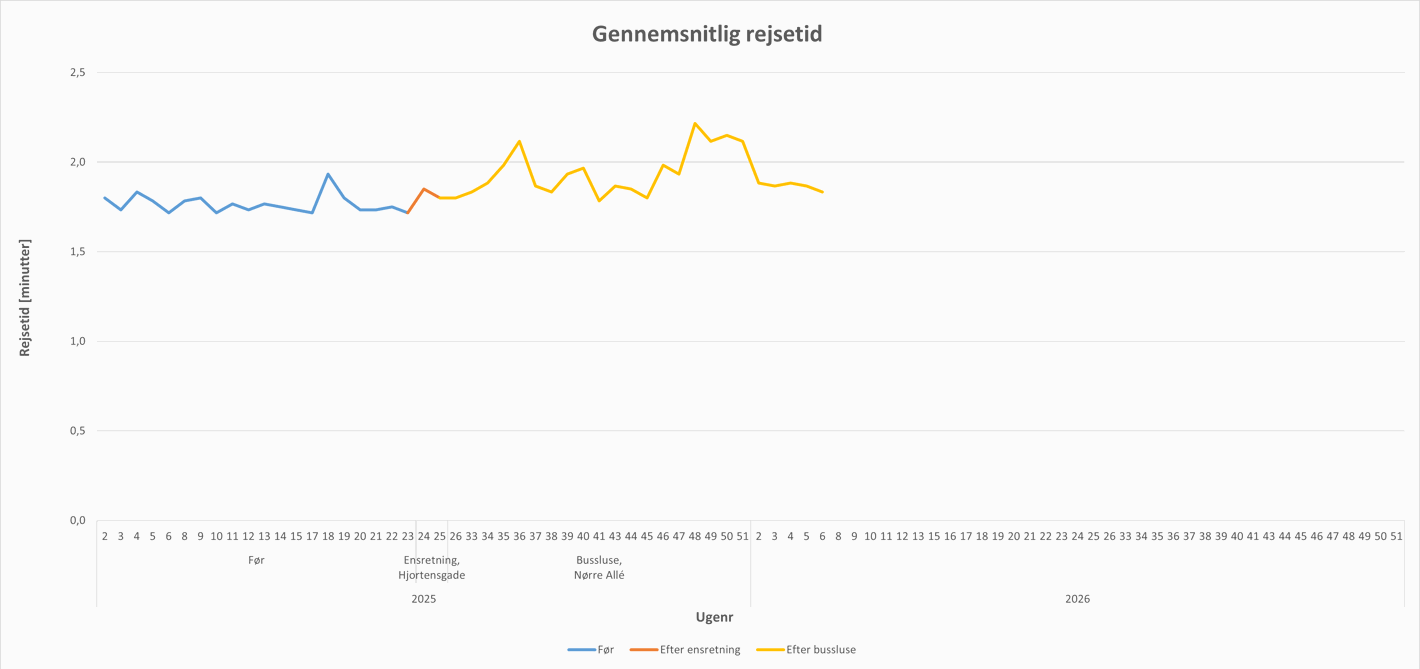Image resolution: width=1420 pixels, height=669 pixels.
Task: Select the "2026" year label under the axis
Action: point(1077,599)
